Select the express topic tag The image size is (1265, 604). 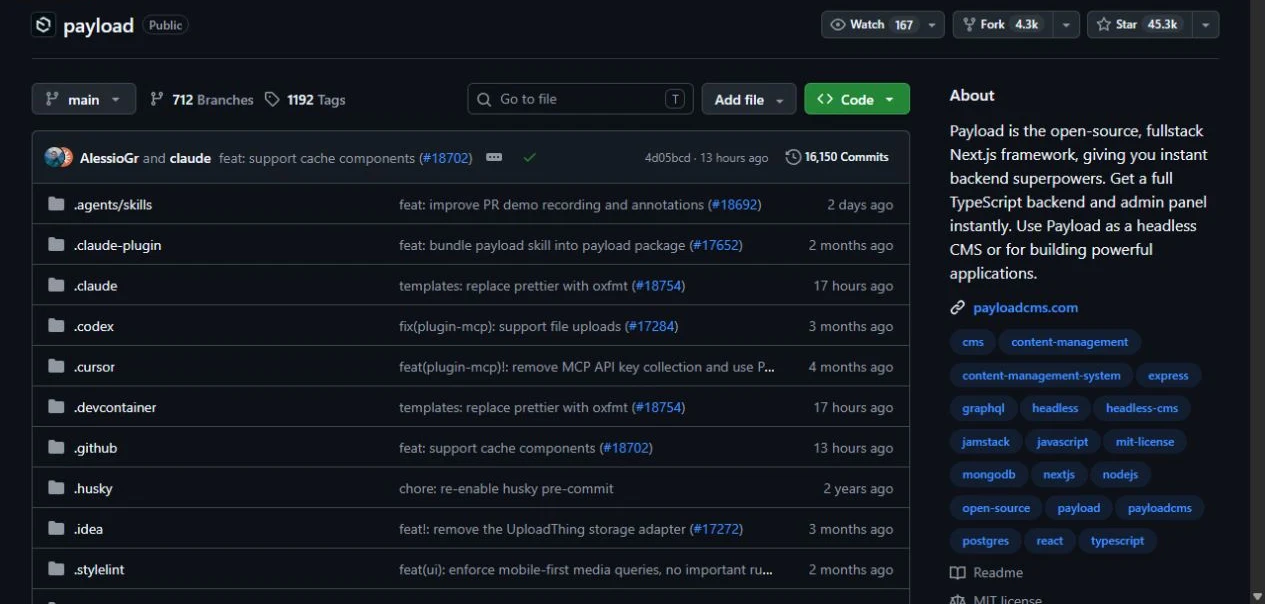coord(1168,376)
